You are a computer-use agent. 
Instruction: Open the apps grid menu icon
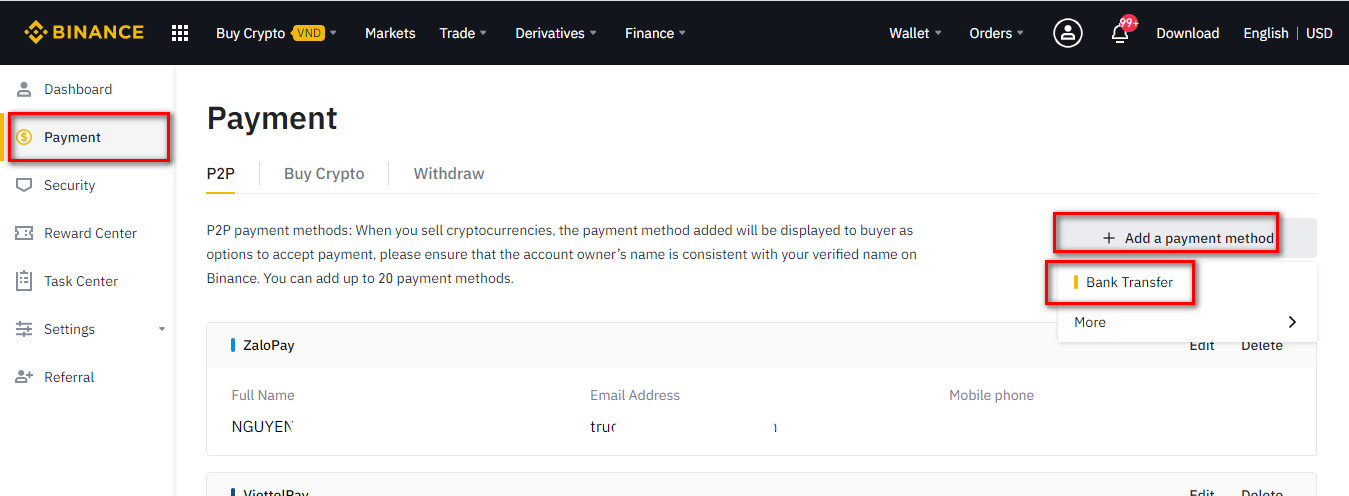(x=180, y=33)
